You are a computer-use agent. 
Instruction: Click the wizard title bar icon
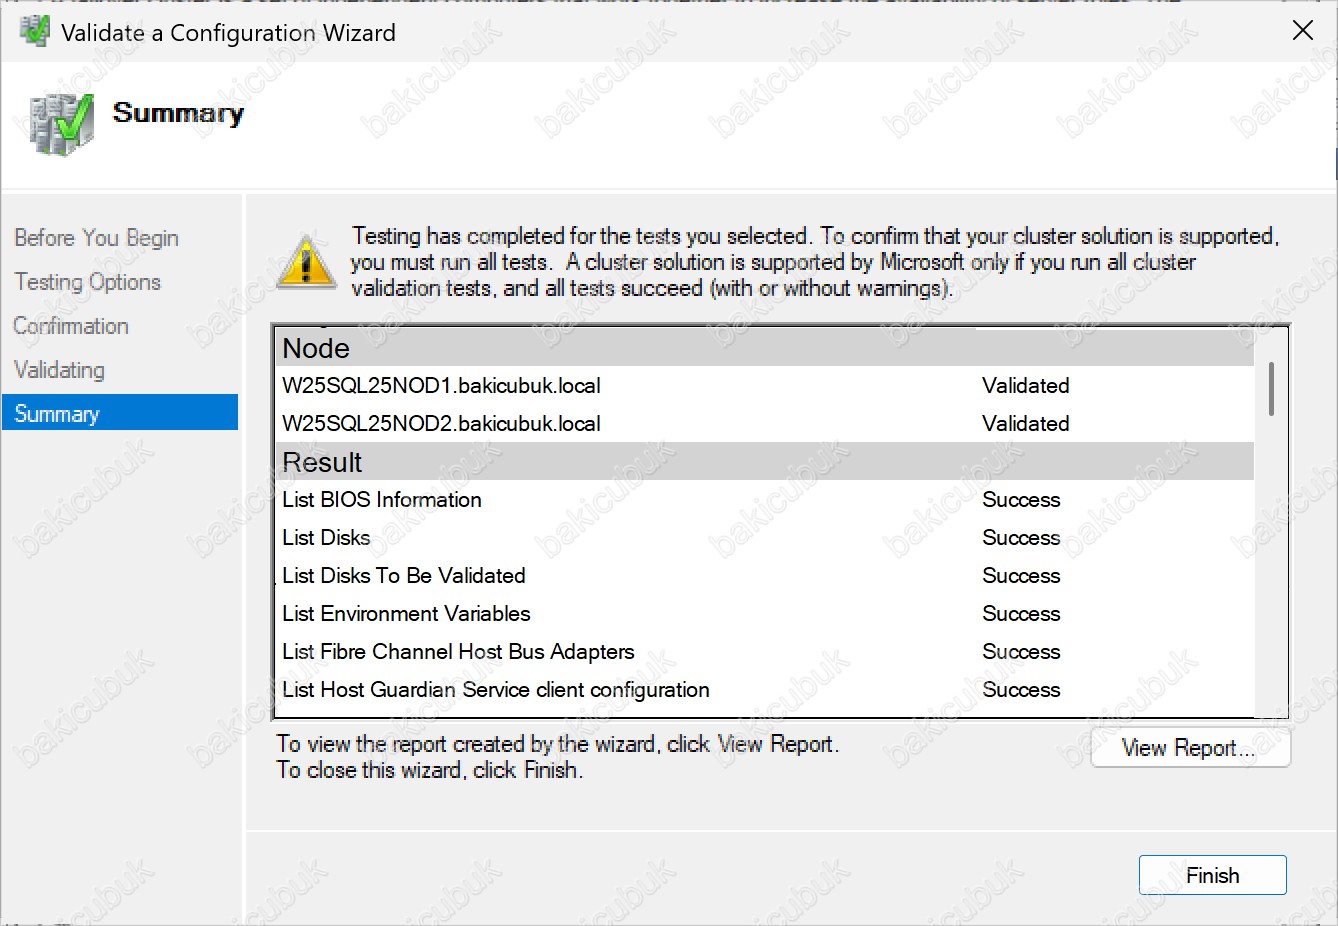34,32
